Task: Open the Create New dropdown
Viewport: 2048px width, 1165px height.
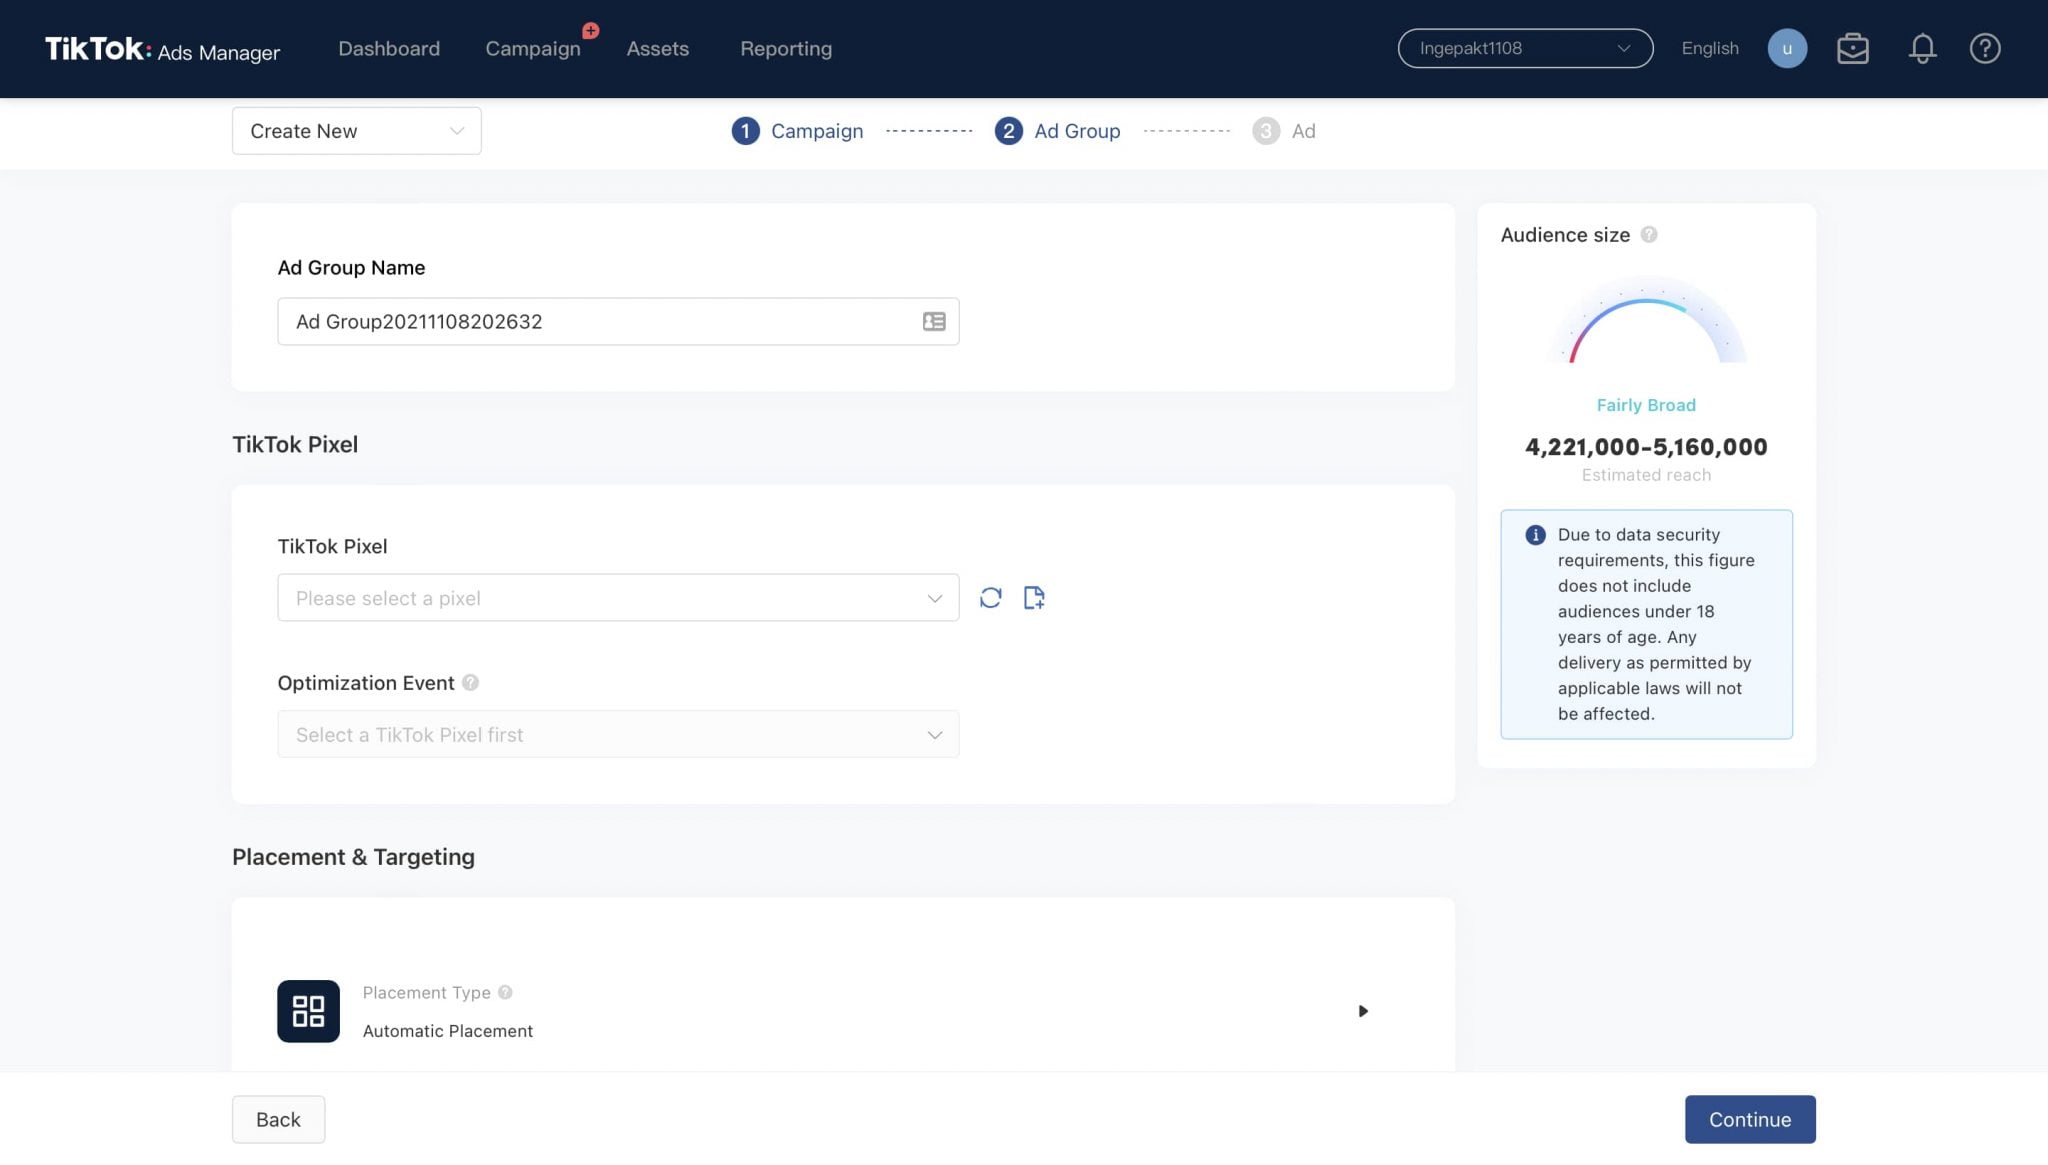Action: tap(356, 131)
